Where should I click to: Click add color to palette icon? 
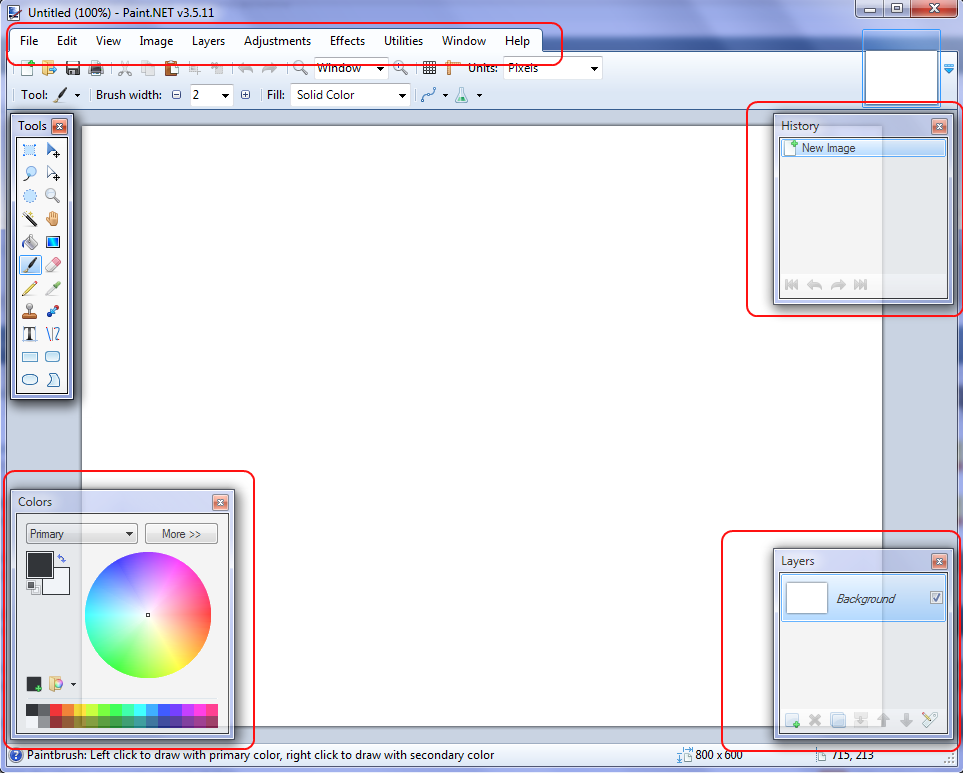[x=34, y=684]
